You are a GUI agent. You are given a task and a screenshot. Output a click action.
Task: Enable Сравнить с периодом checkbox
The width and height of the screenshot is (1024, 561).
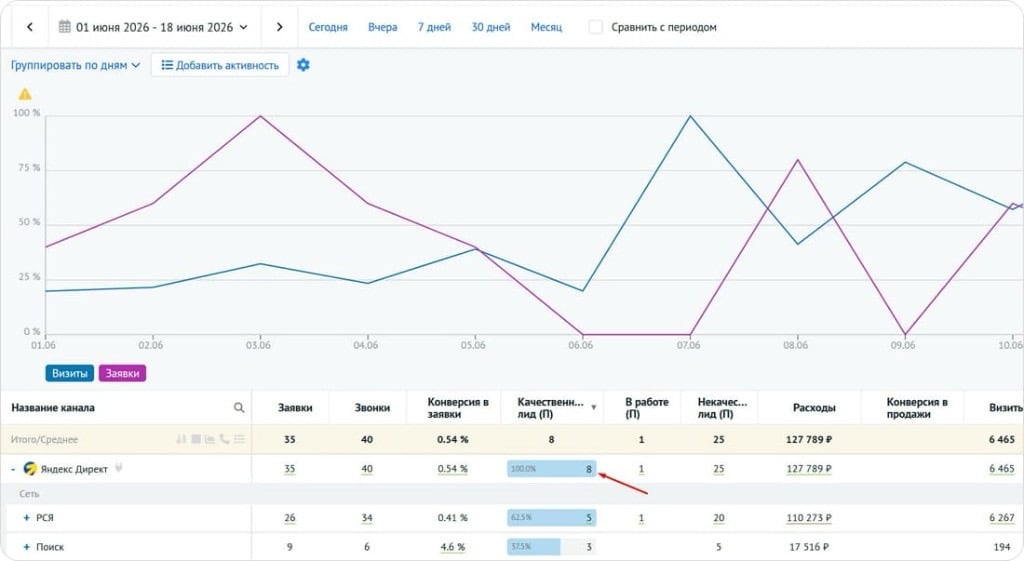coord(596,27)
